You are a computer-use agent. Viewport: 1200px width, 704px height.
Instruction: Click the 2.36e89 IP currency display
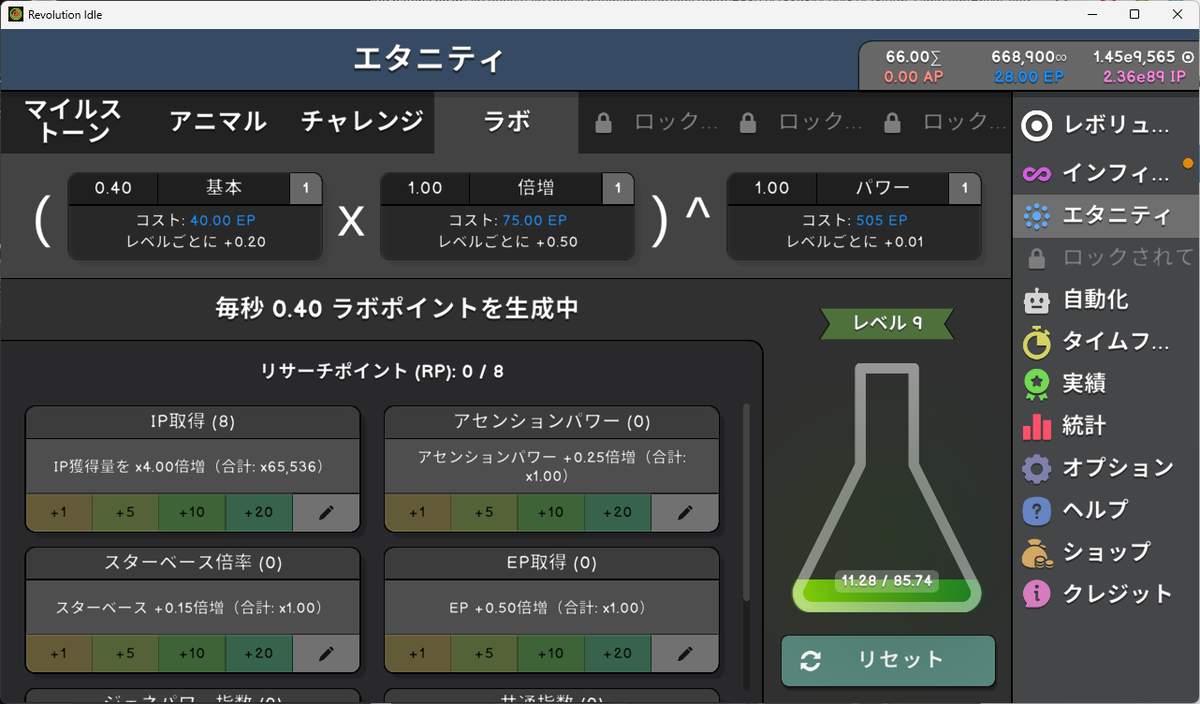(x=1144, y=77)
